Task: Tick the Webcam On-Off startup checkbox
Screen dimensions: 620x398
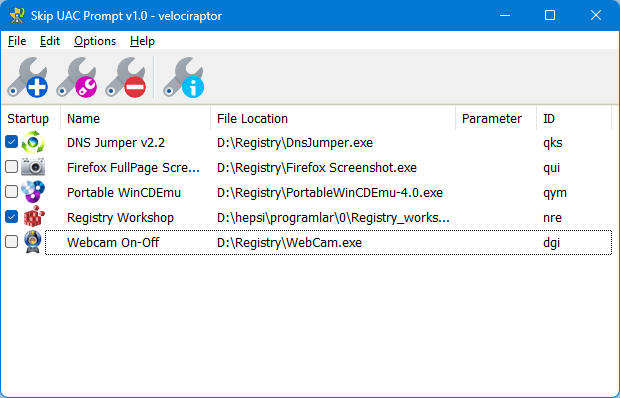Action: coord(11,241)
